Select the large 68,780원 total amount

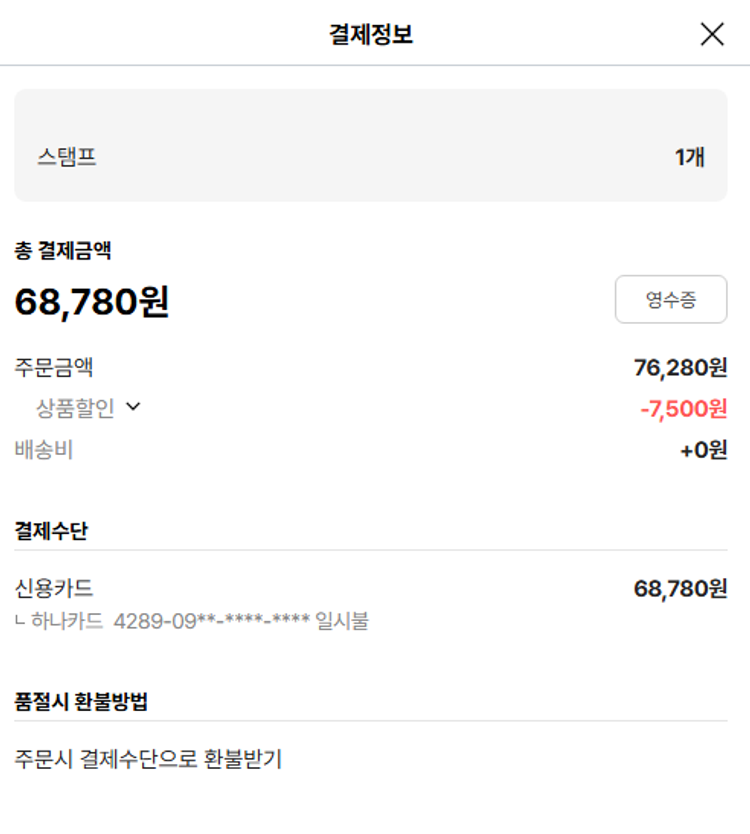92,302
